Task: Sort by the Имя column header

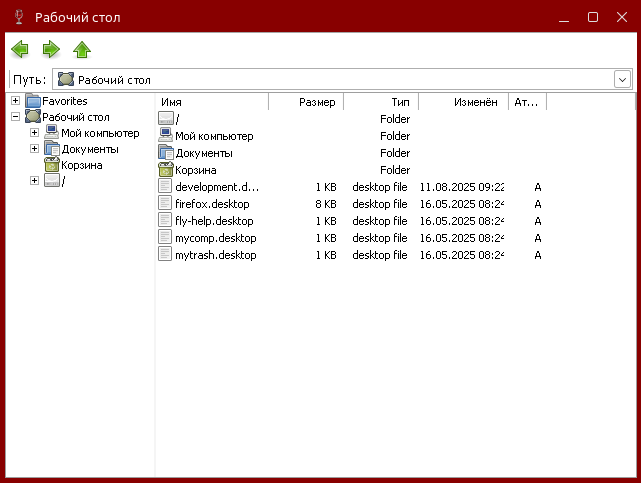Action: 212,102
